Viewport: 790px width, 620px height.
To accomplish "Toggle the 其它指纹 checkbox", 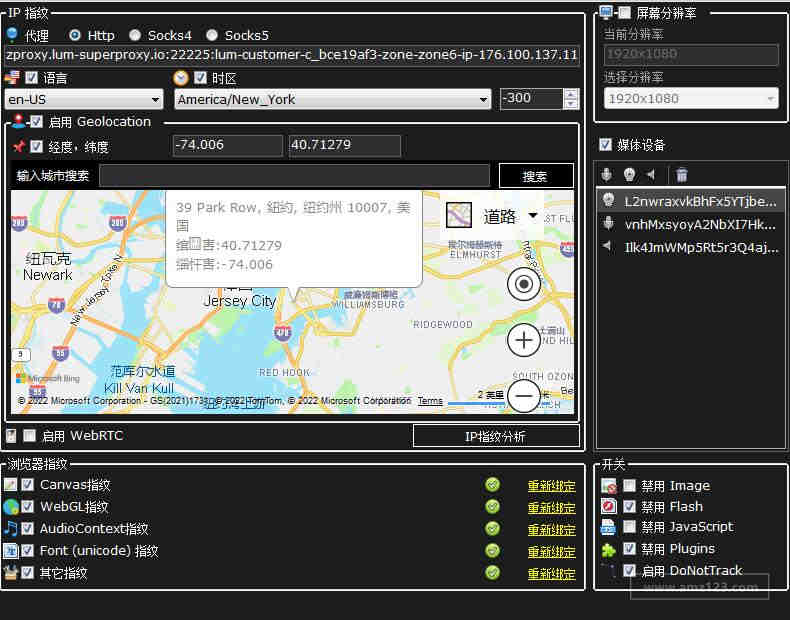I will click(28, 573).
